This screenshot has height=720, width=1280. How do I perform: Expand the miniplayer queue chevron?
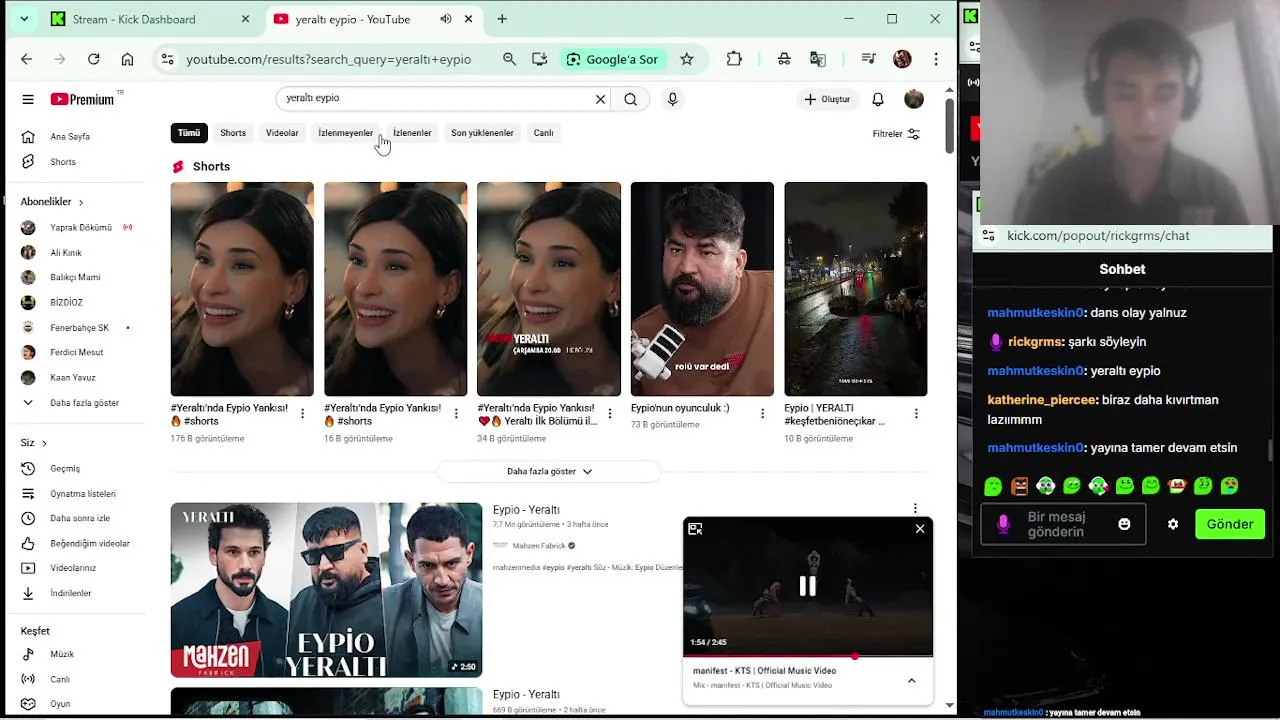tap(911, 681)
